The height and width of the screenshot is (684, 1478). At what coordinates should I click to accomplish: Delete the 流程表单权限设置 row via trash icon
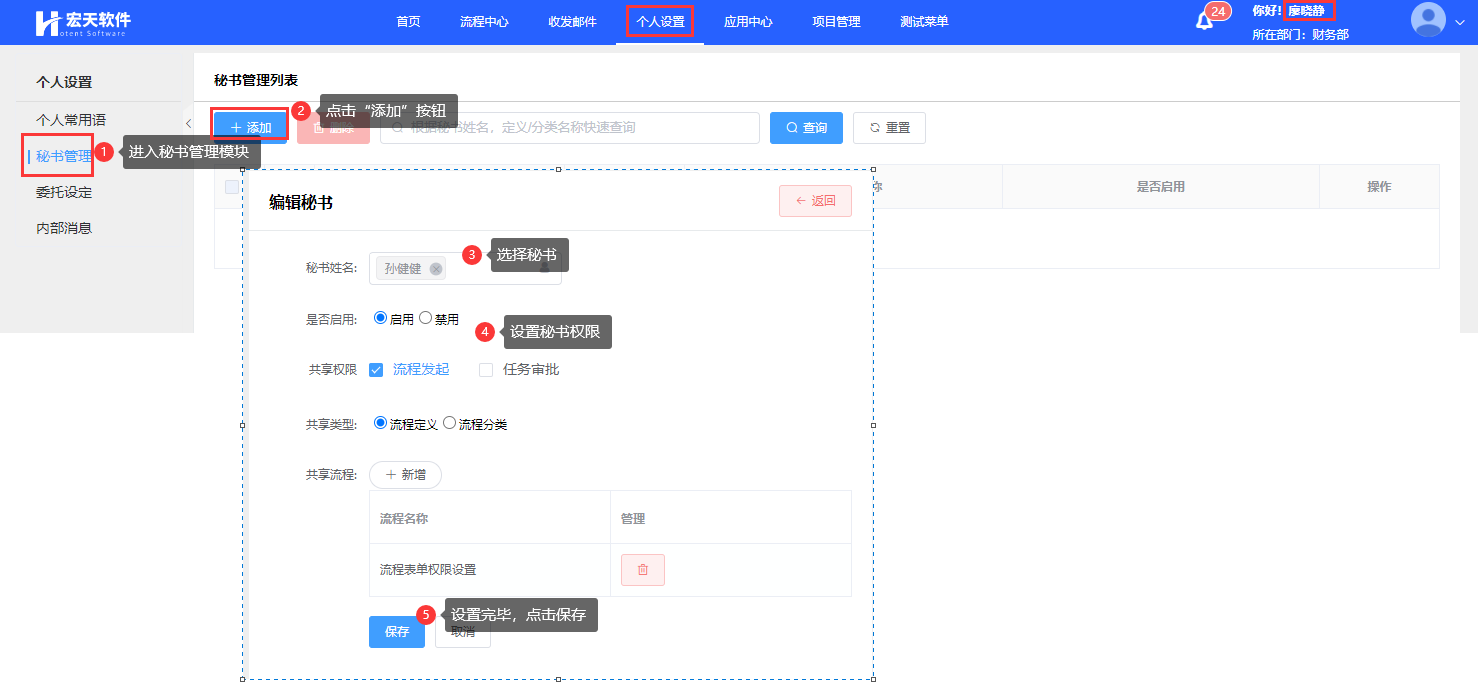(642, 570)
